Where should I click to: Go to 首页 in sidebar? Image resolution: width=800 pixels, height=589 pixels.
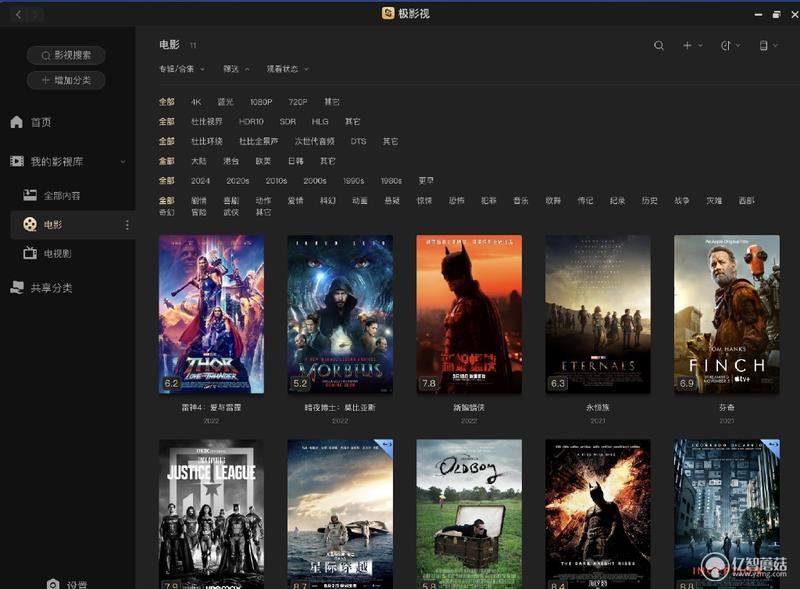tap(41, 122)
